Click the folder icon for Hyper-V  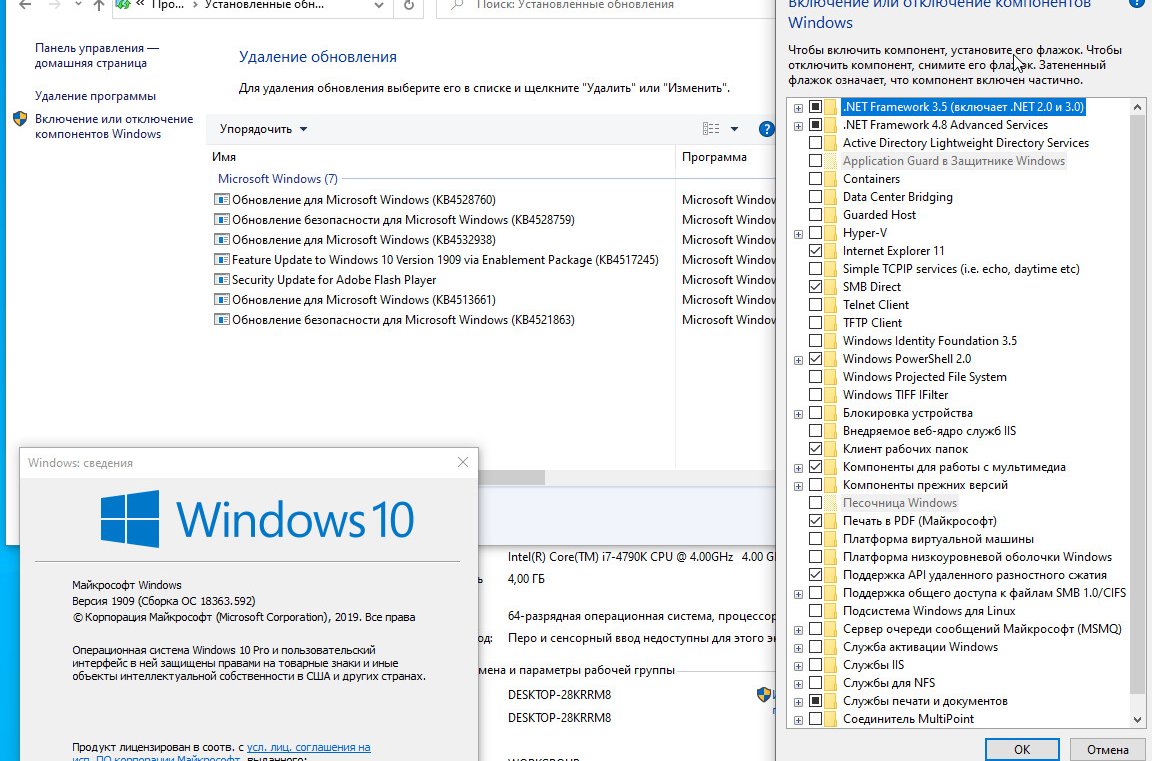click(831, 233)
